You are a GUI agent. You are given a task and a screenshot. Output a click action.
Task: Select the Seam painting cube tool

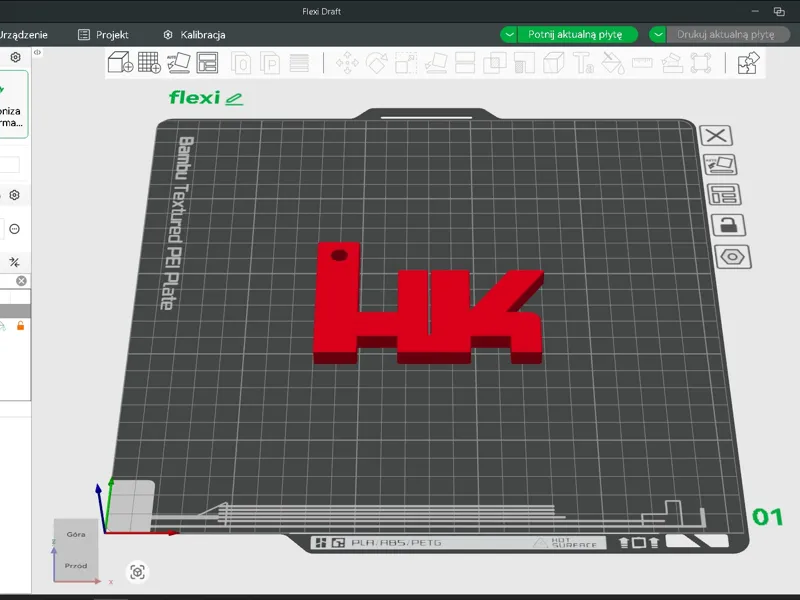[x=554, y=63]
